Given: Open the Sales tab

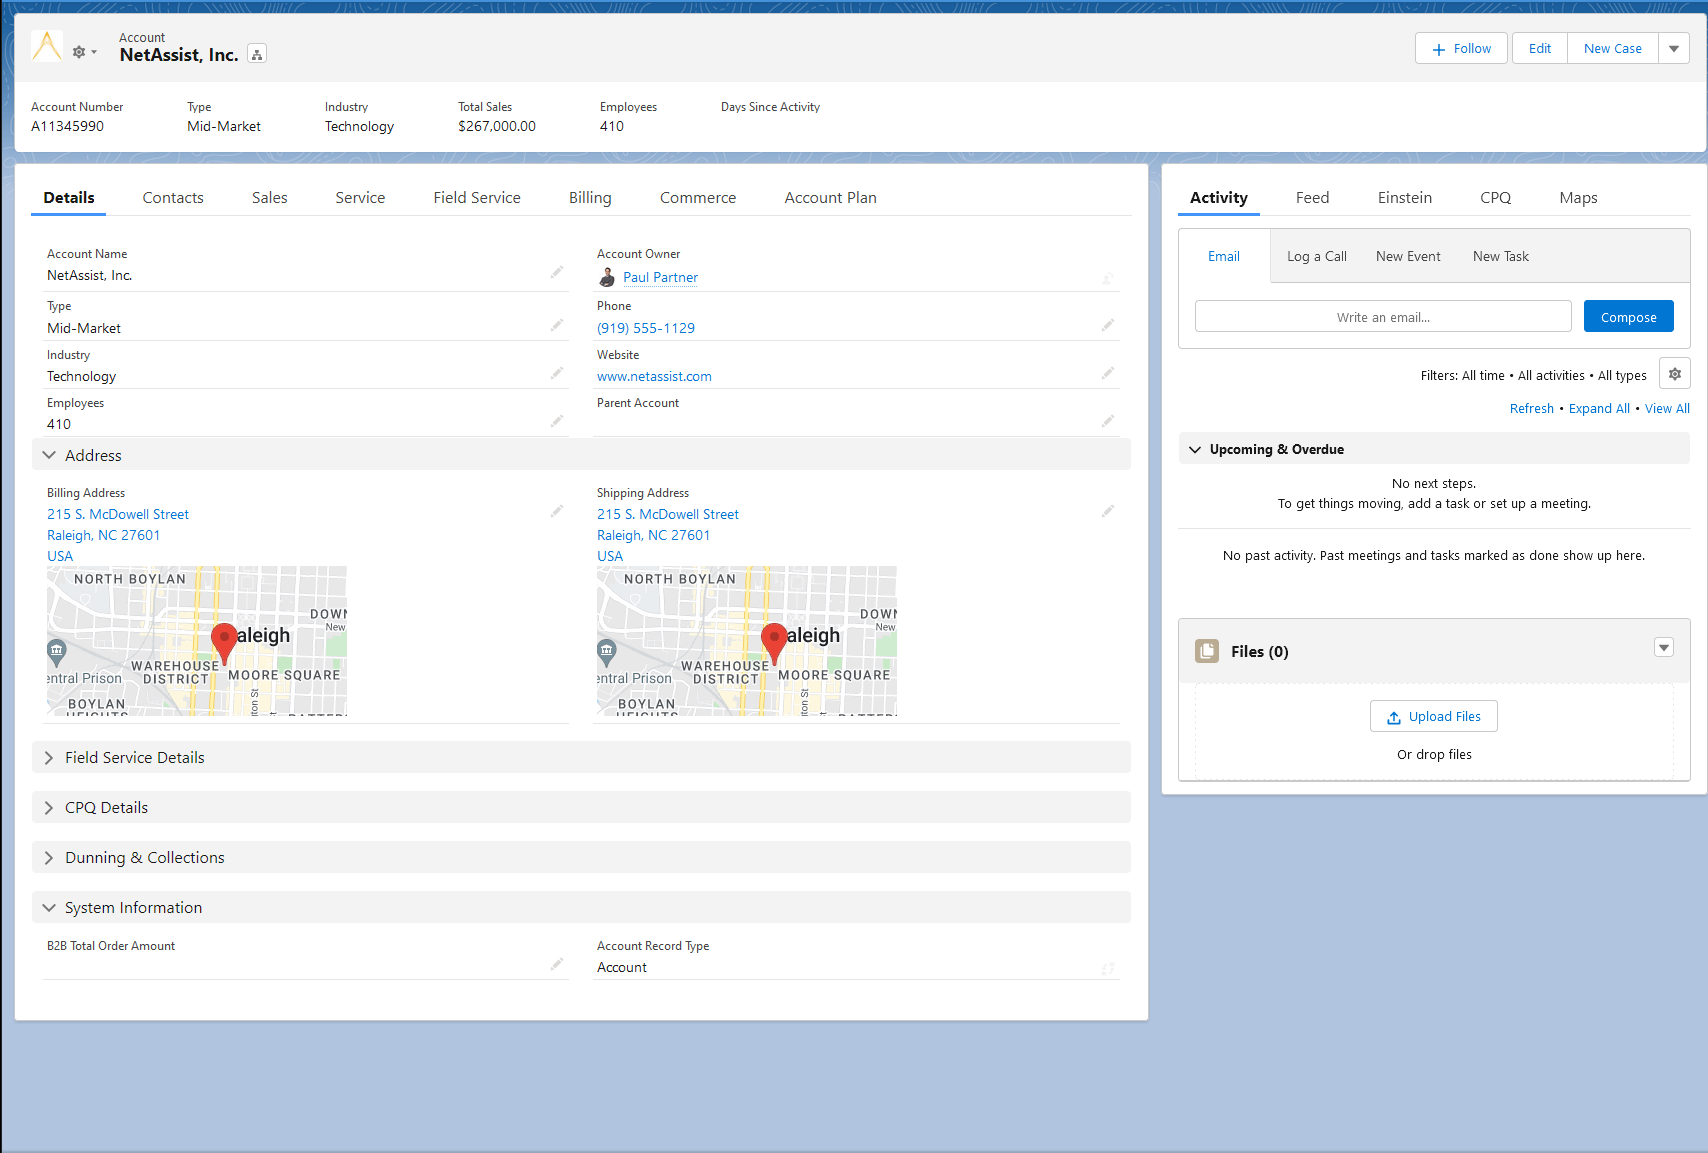Looking at the screenshot, I should point(270,198).
